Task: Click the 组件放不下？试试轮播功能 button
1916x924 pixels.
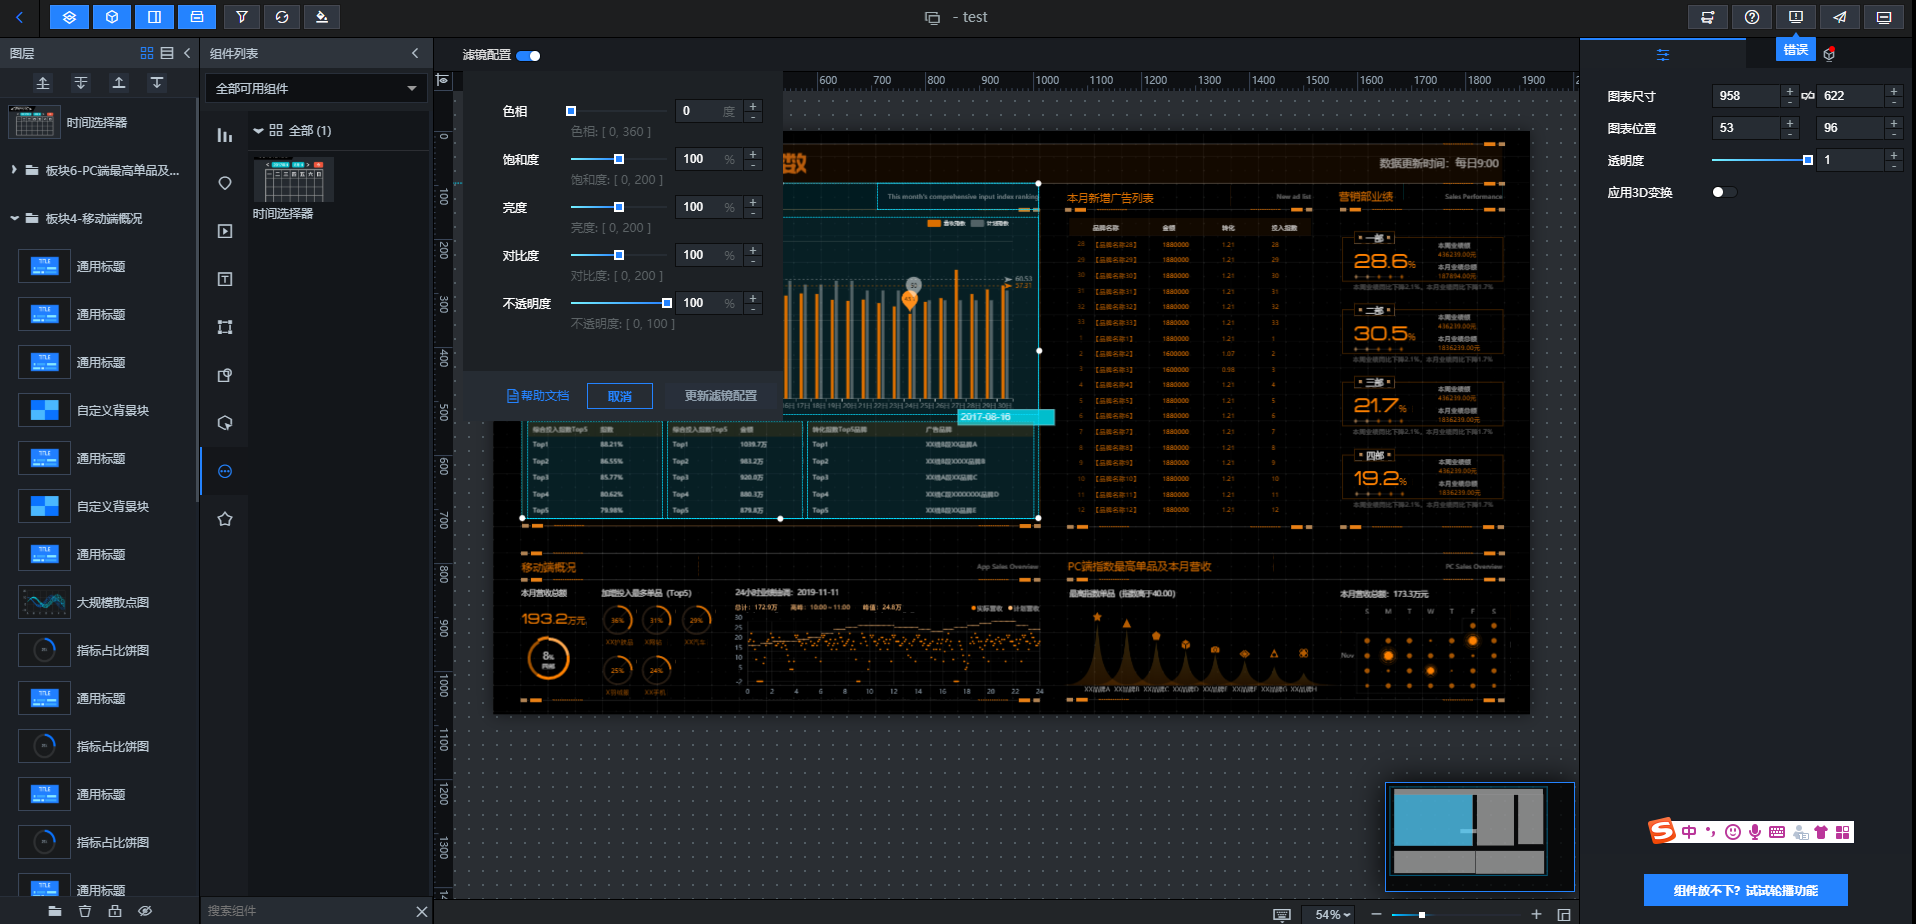Action: (1746, 890)
